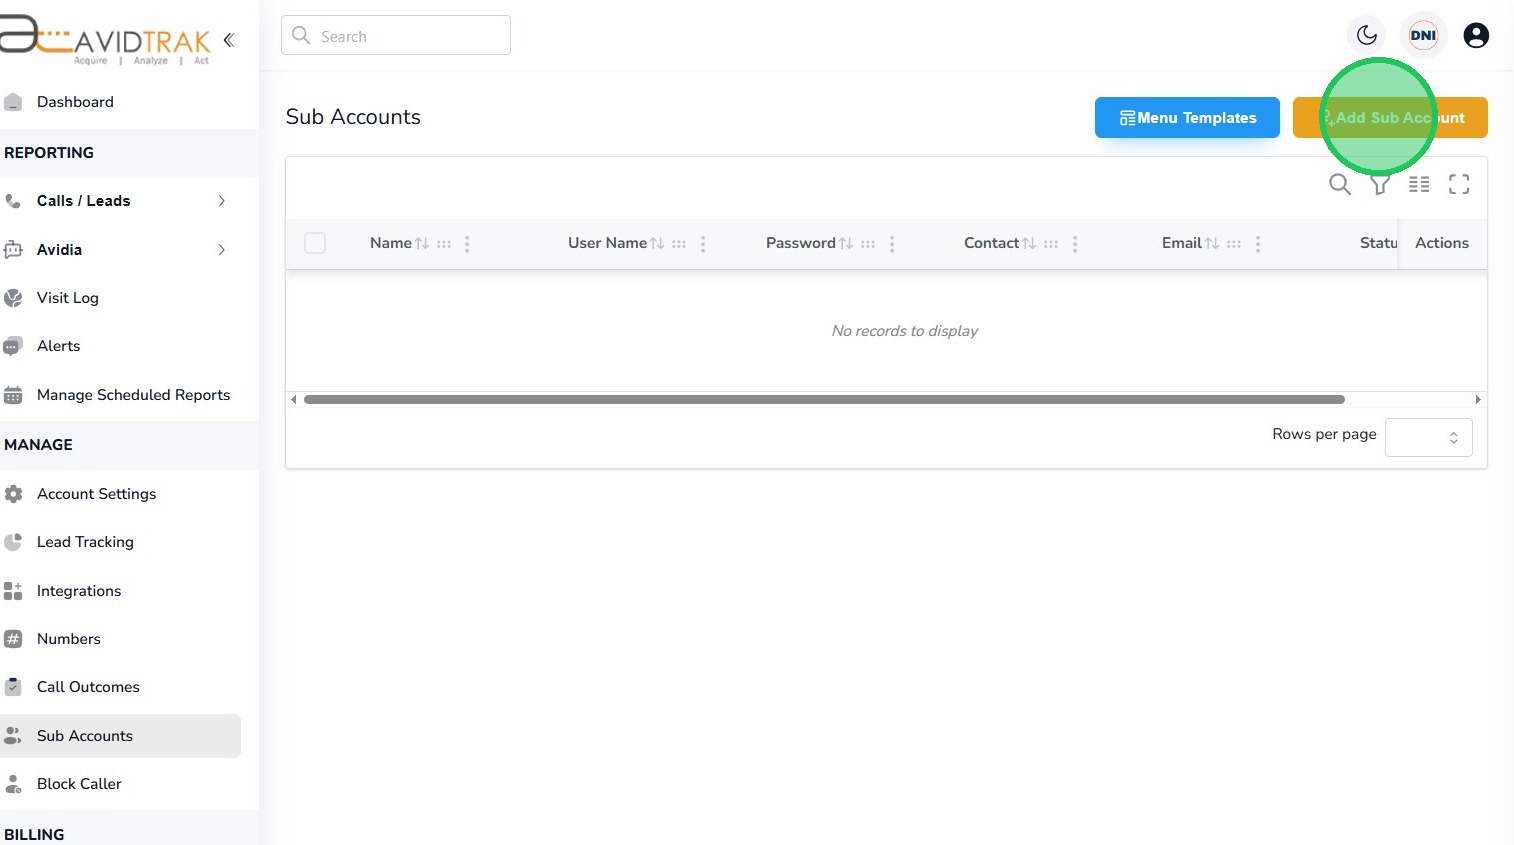Click the table's horizontal scrollbar thumb
Screen dimensions: 1514x845
(824, 400)
